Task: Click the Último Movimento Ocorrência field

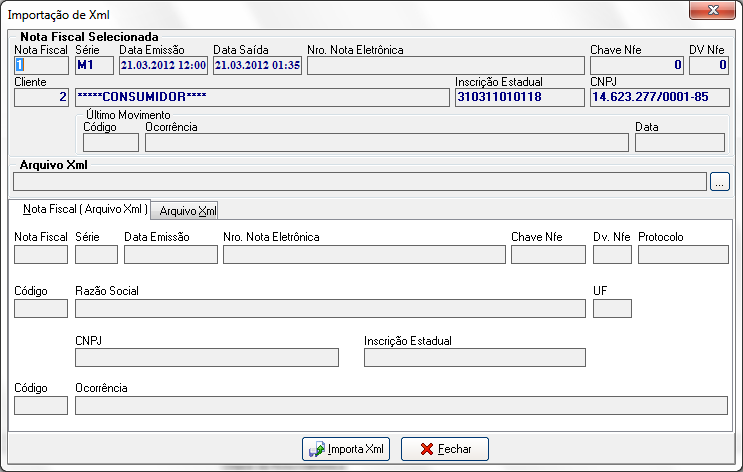Action: pyautogui.click(x=387, y=142)
